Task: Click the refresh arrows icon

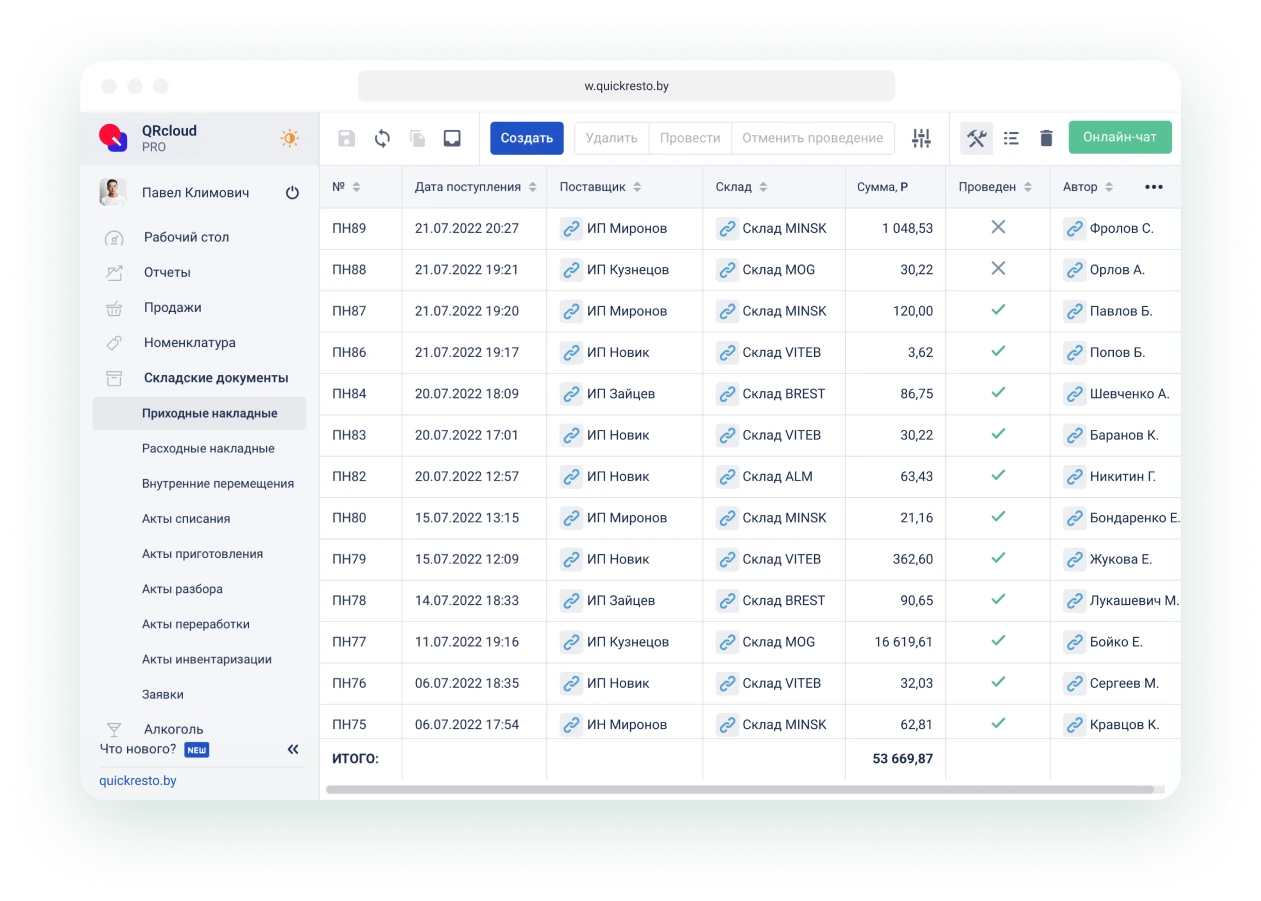Action: [x=382, y=138]
